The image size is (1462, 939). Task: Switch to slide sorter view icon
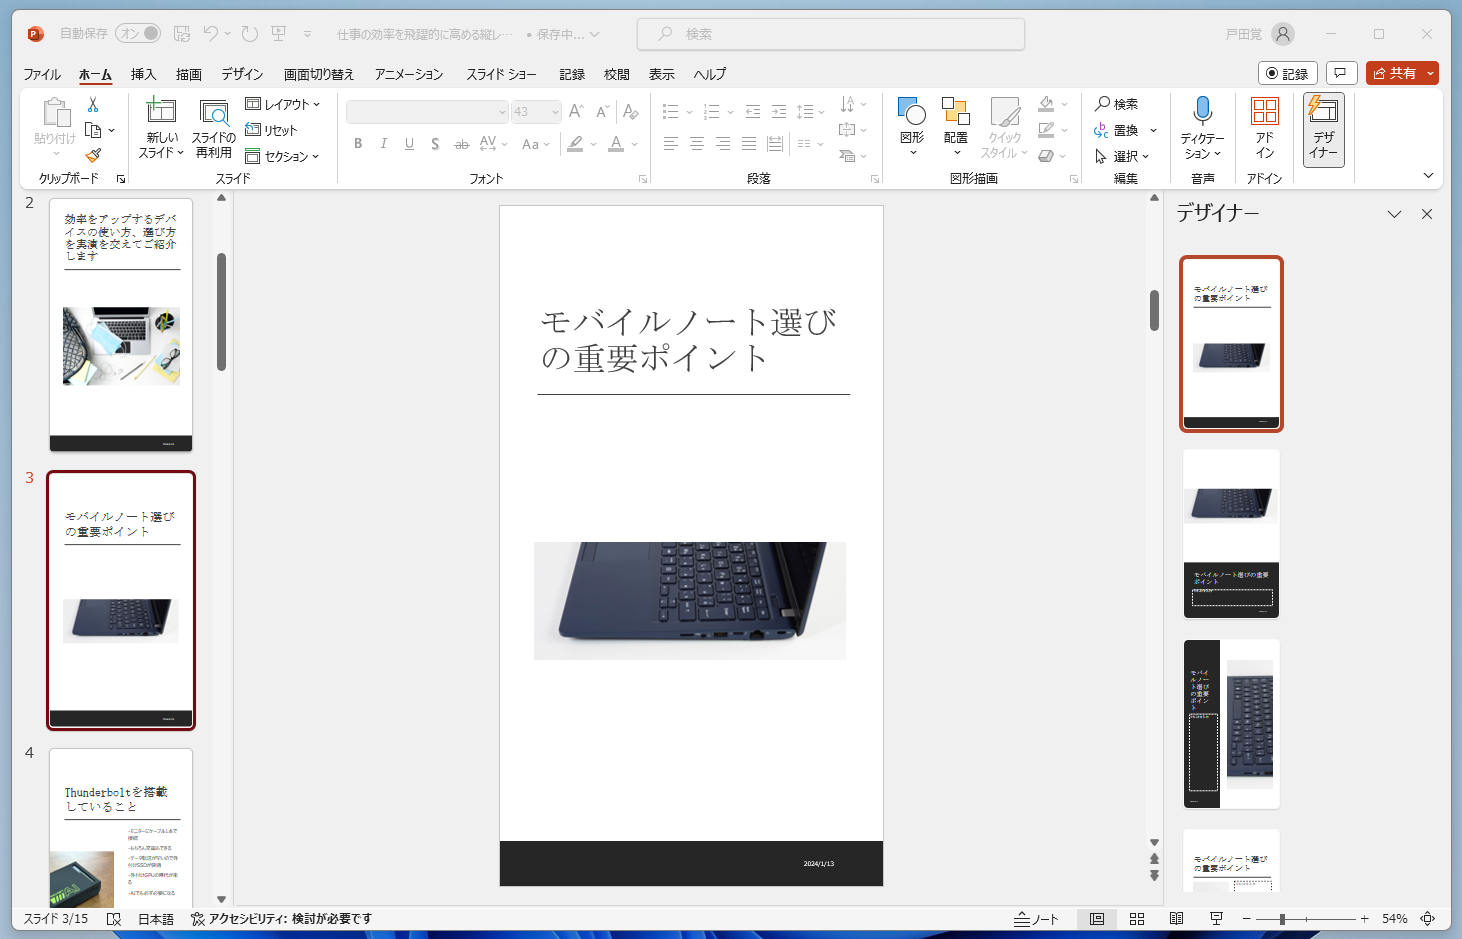[x=1137, y=919]
